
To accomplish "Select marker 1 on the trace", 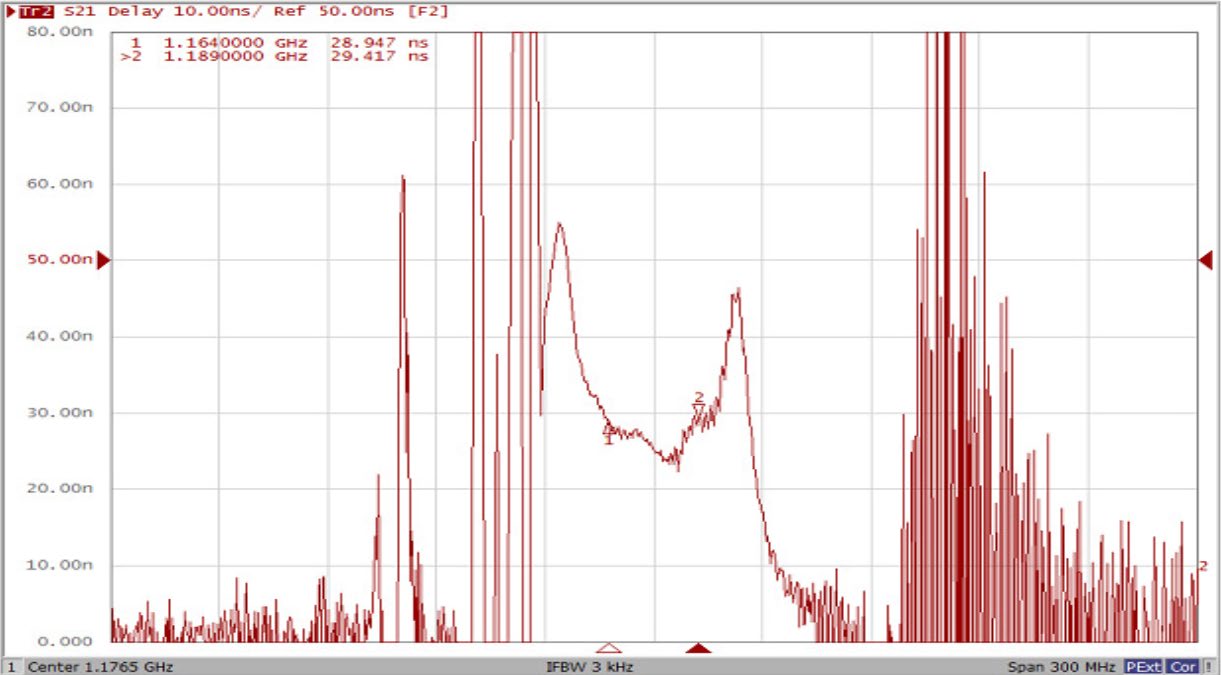I will [607, 432].
